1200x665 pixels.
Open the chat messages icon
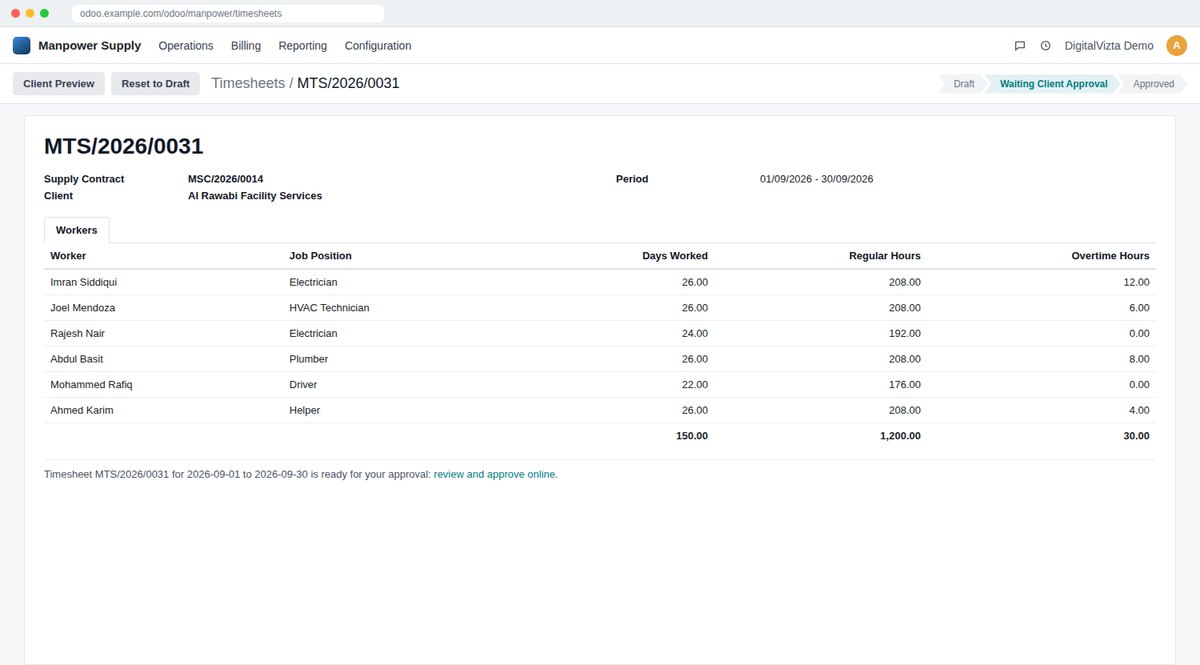pyautogui.click(x=1020, y=46)
